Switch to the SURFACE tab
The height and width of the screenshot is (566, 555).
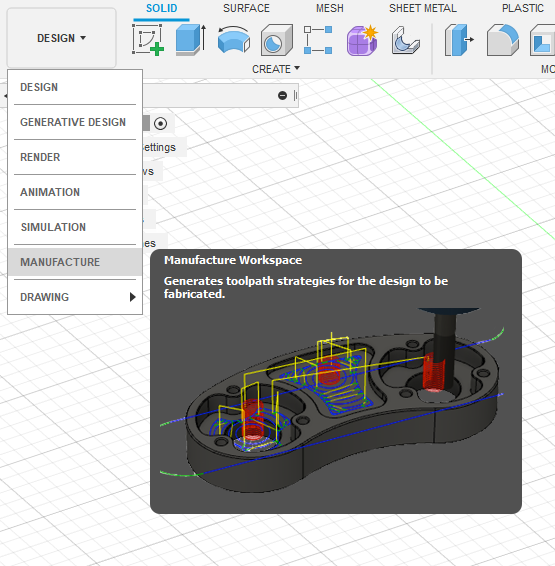[x=246, y=8]
